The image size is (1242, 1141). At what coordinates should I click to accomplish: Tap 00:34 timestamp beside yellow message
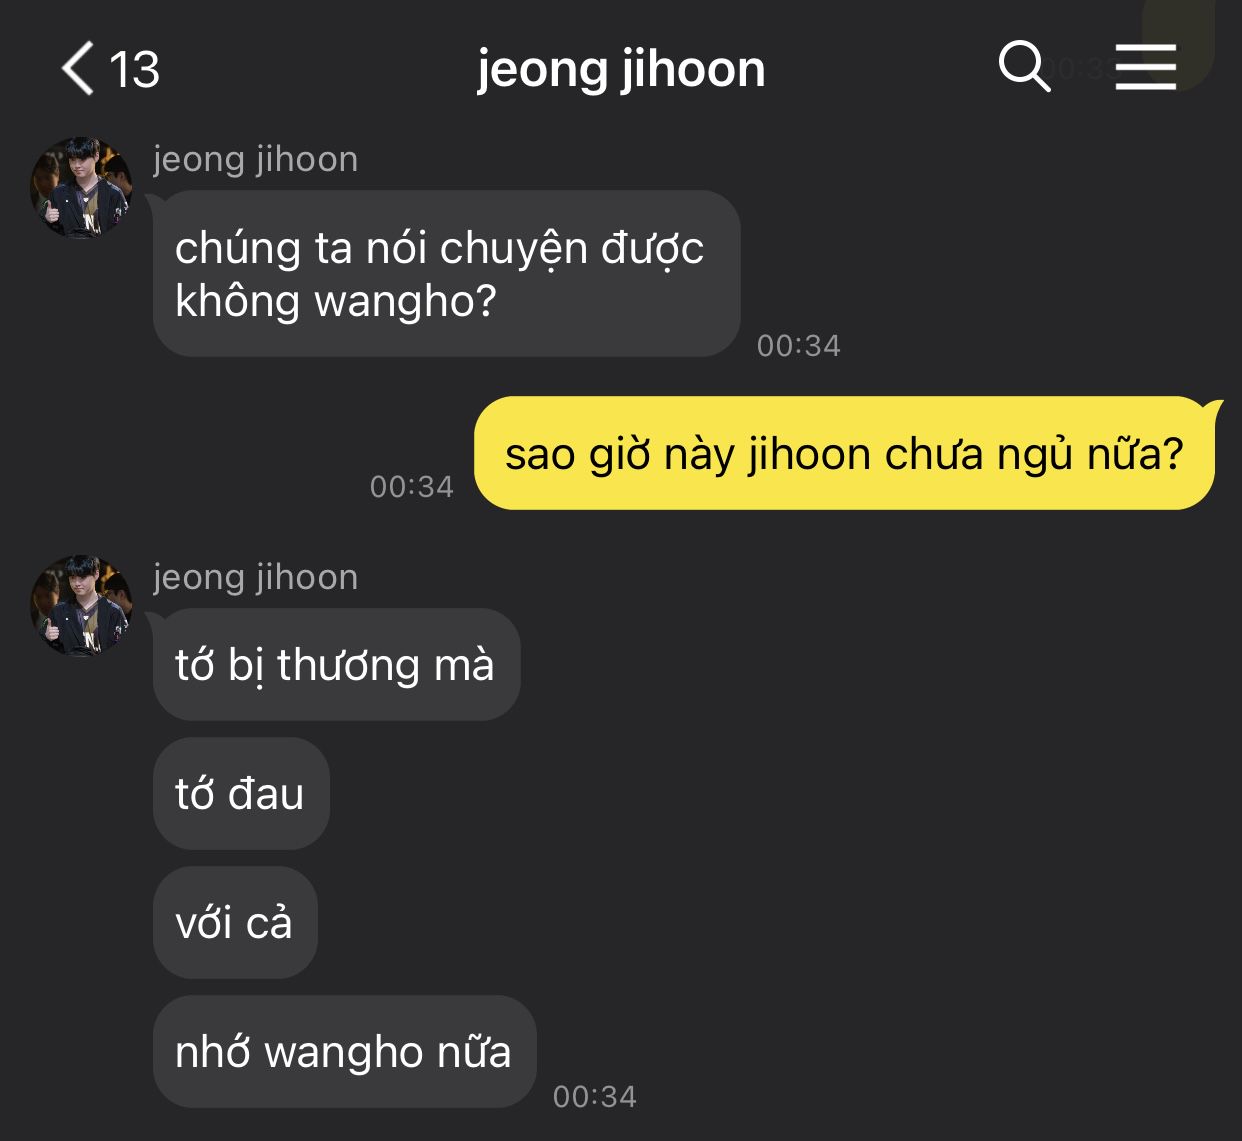[x=412, y=487]
